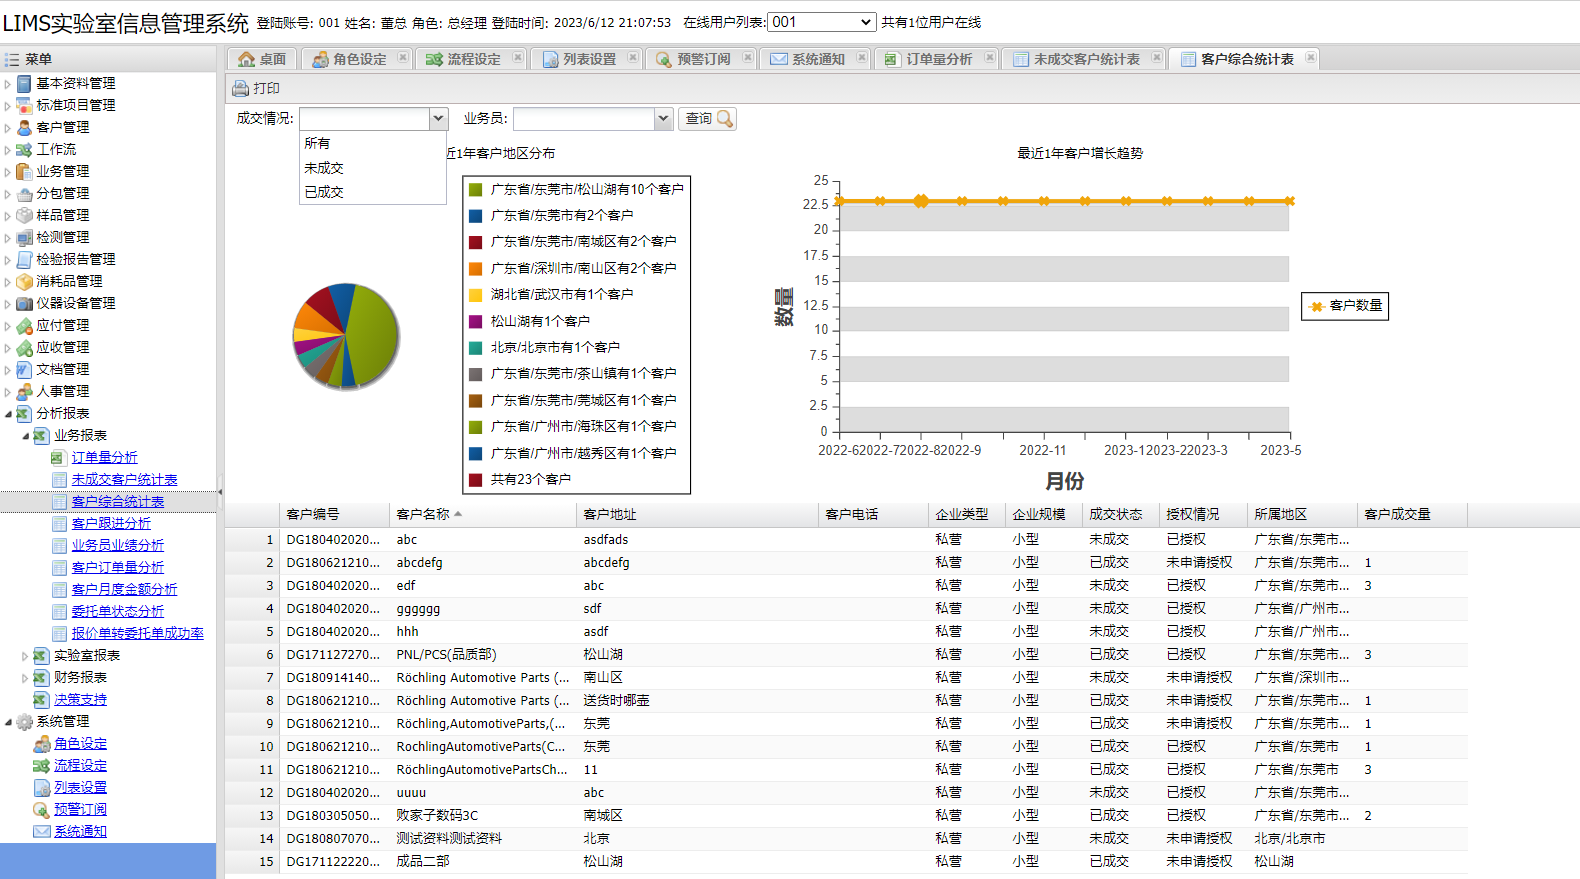Screen dimensions: 1580x879
Task: Click the 文档管理 tree icon
Action: tap(24, 369)
